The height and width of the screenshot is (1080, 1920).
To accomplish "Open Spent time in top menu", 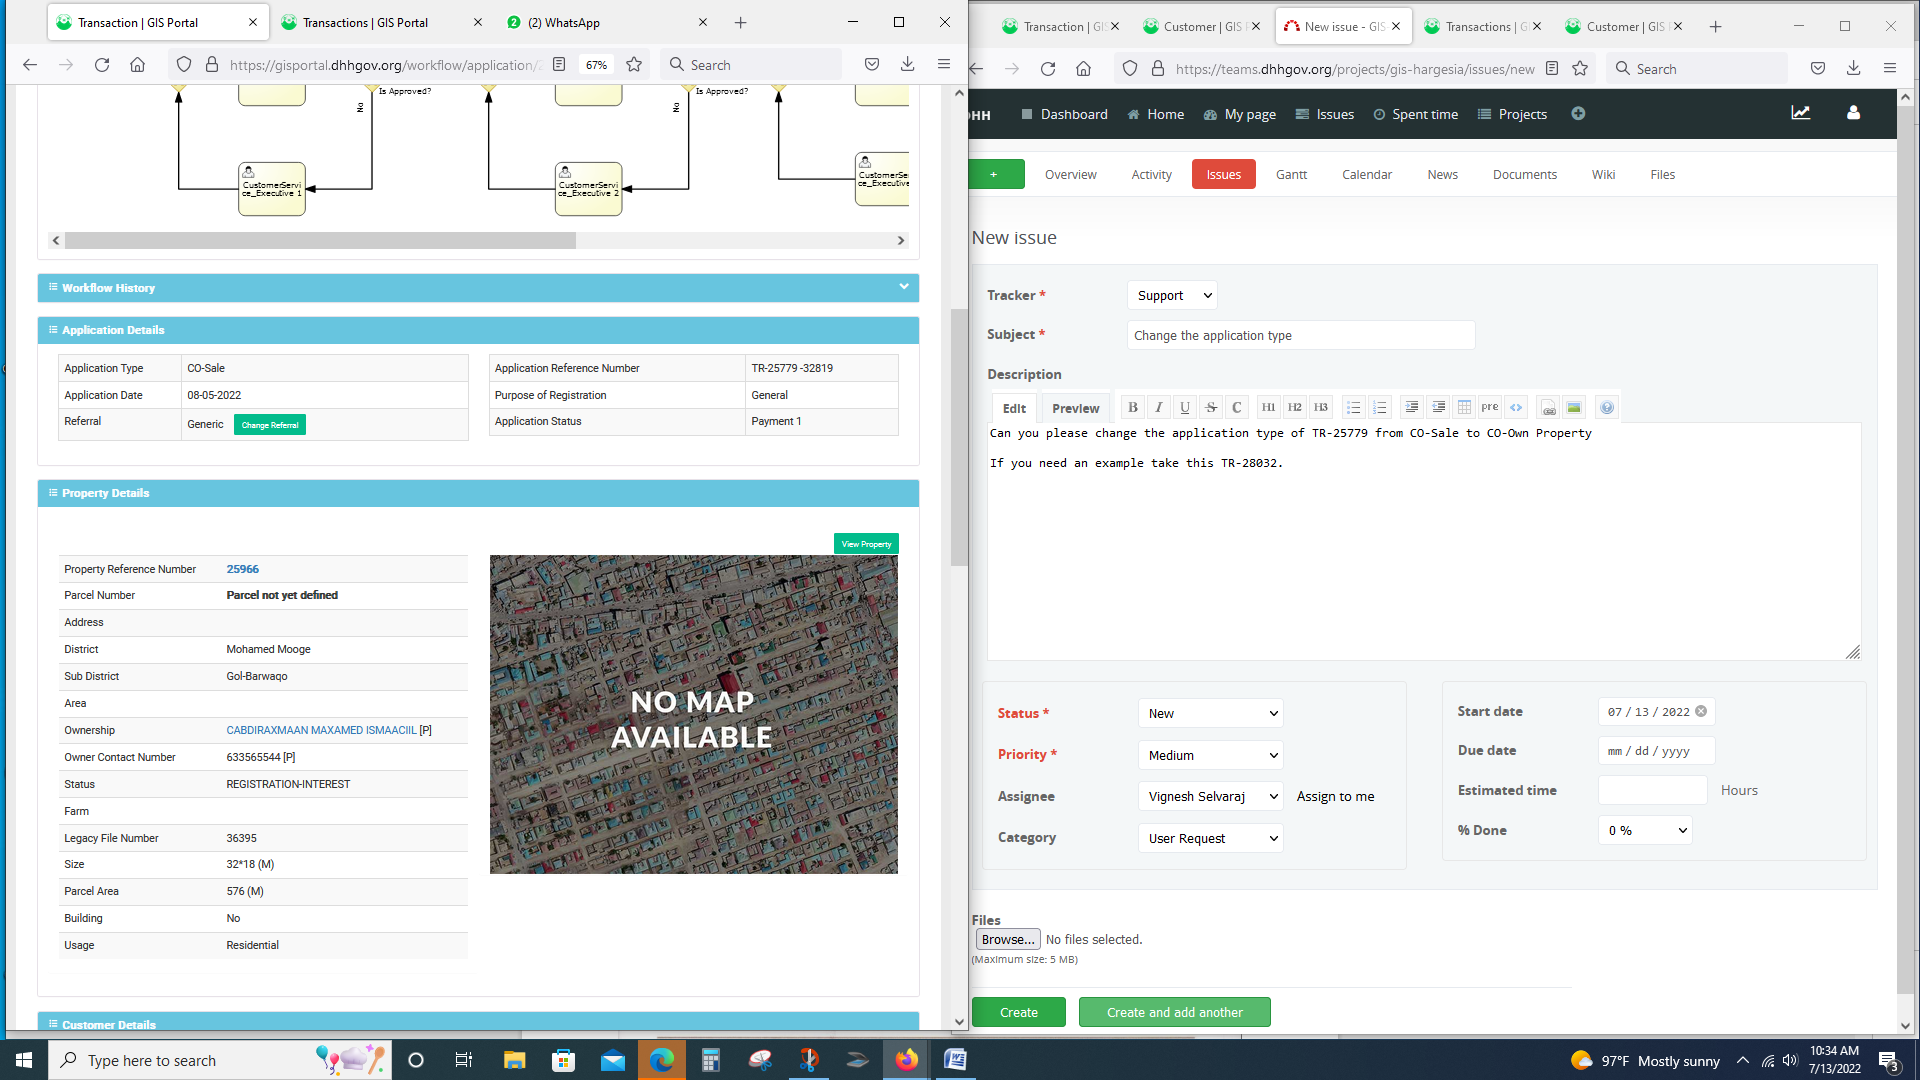I will coord(1415,114).
